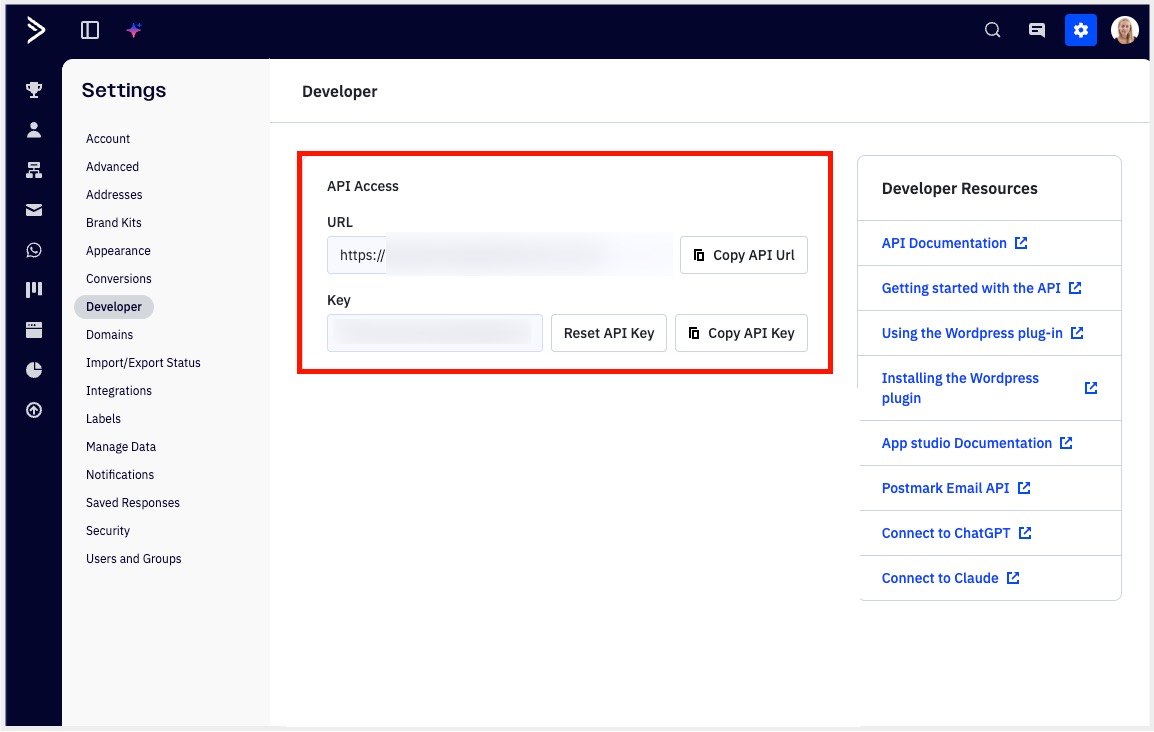Click the blue settings gear icon
Viewport: 1154px width, 732px height.
coord(1080,30)
